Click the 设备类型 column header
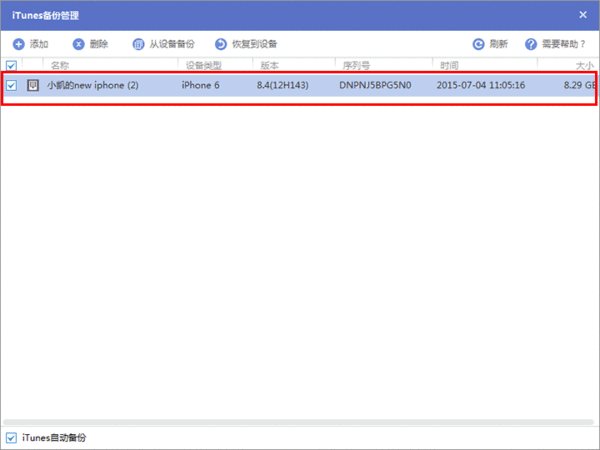 [x=204, y=66]
